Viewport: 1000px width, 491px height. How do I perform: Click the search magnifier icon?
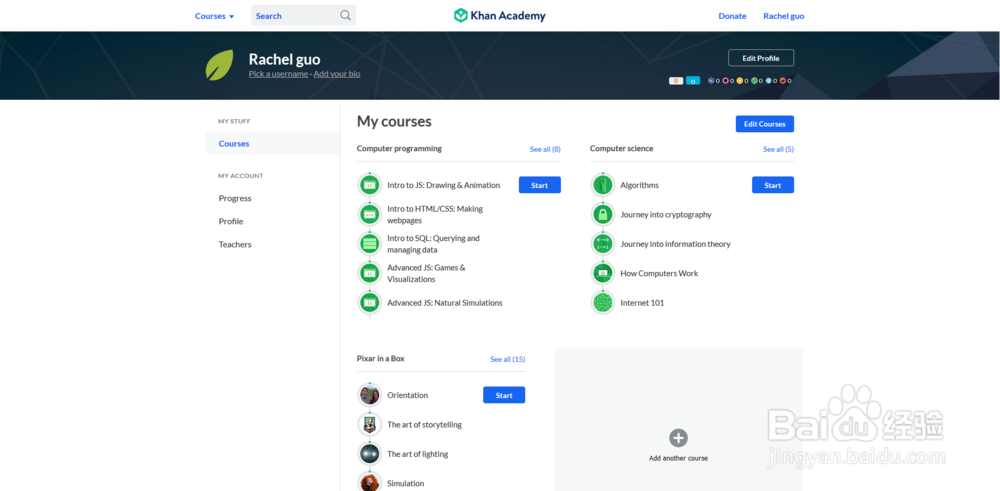pos(345,15)
